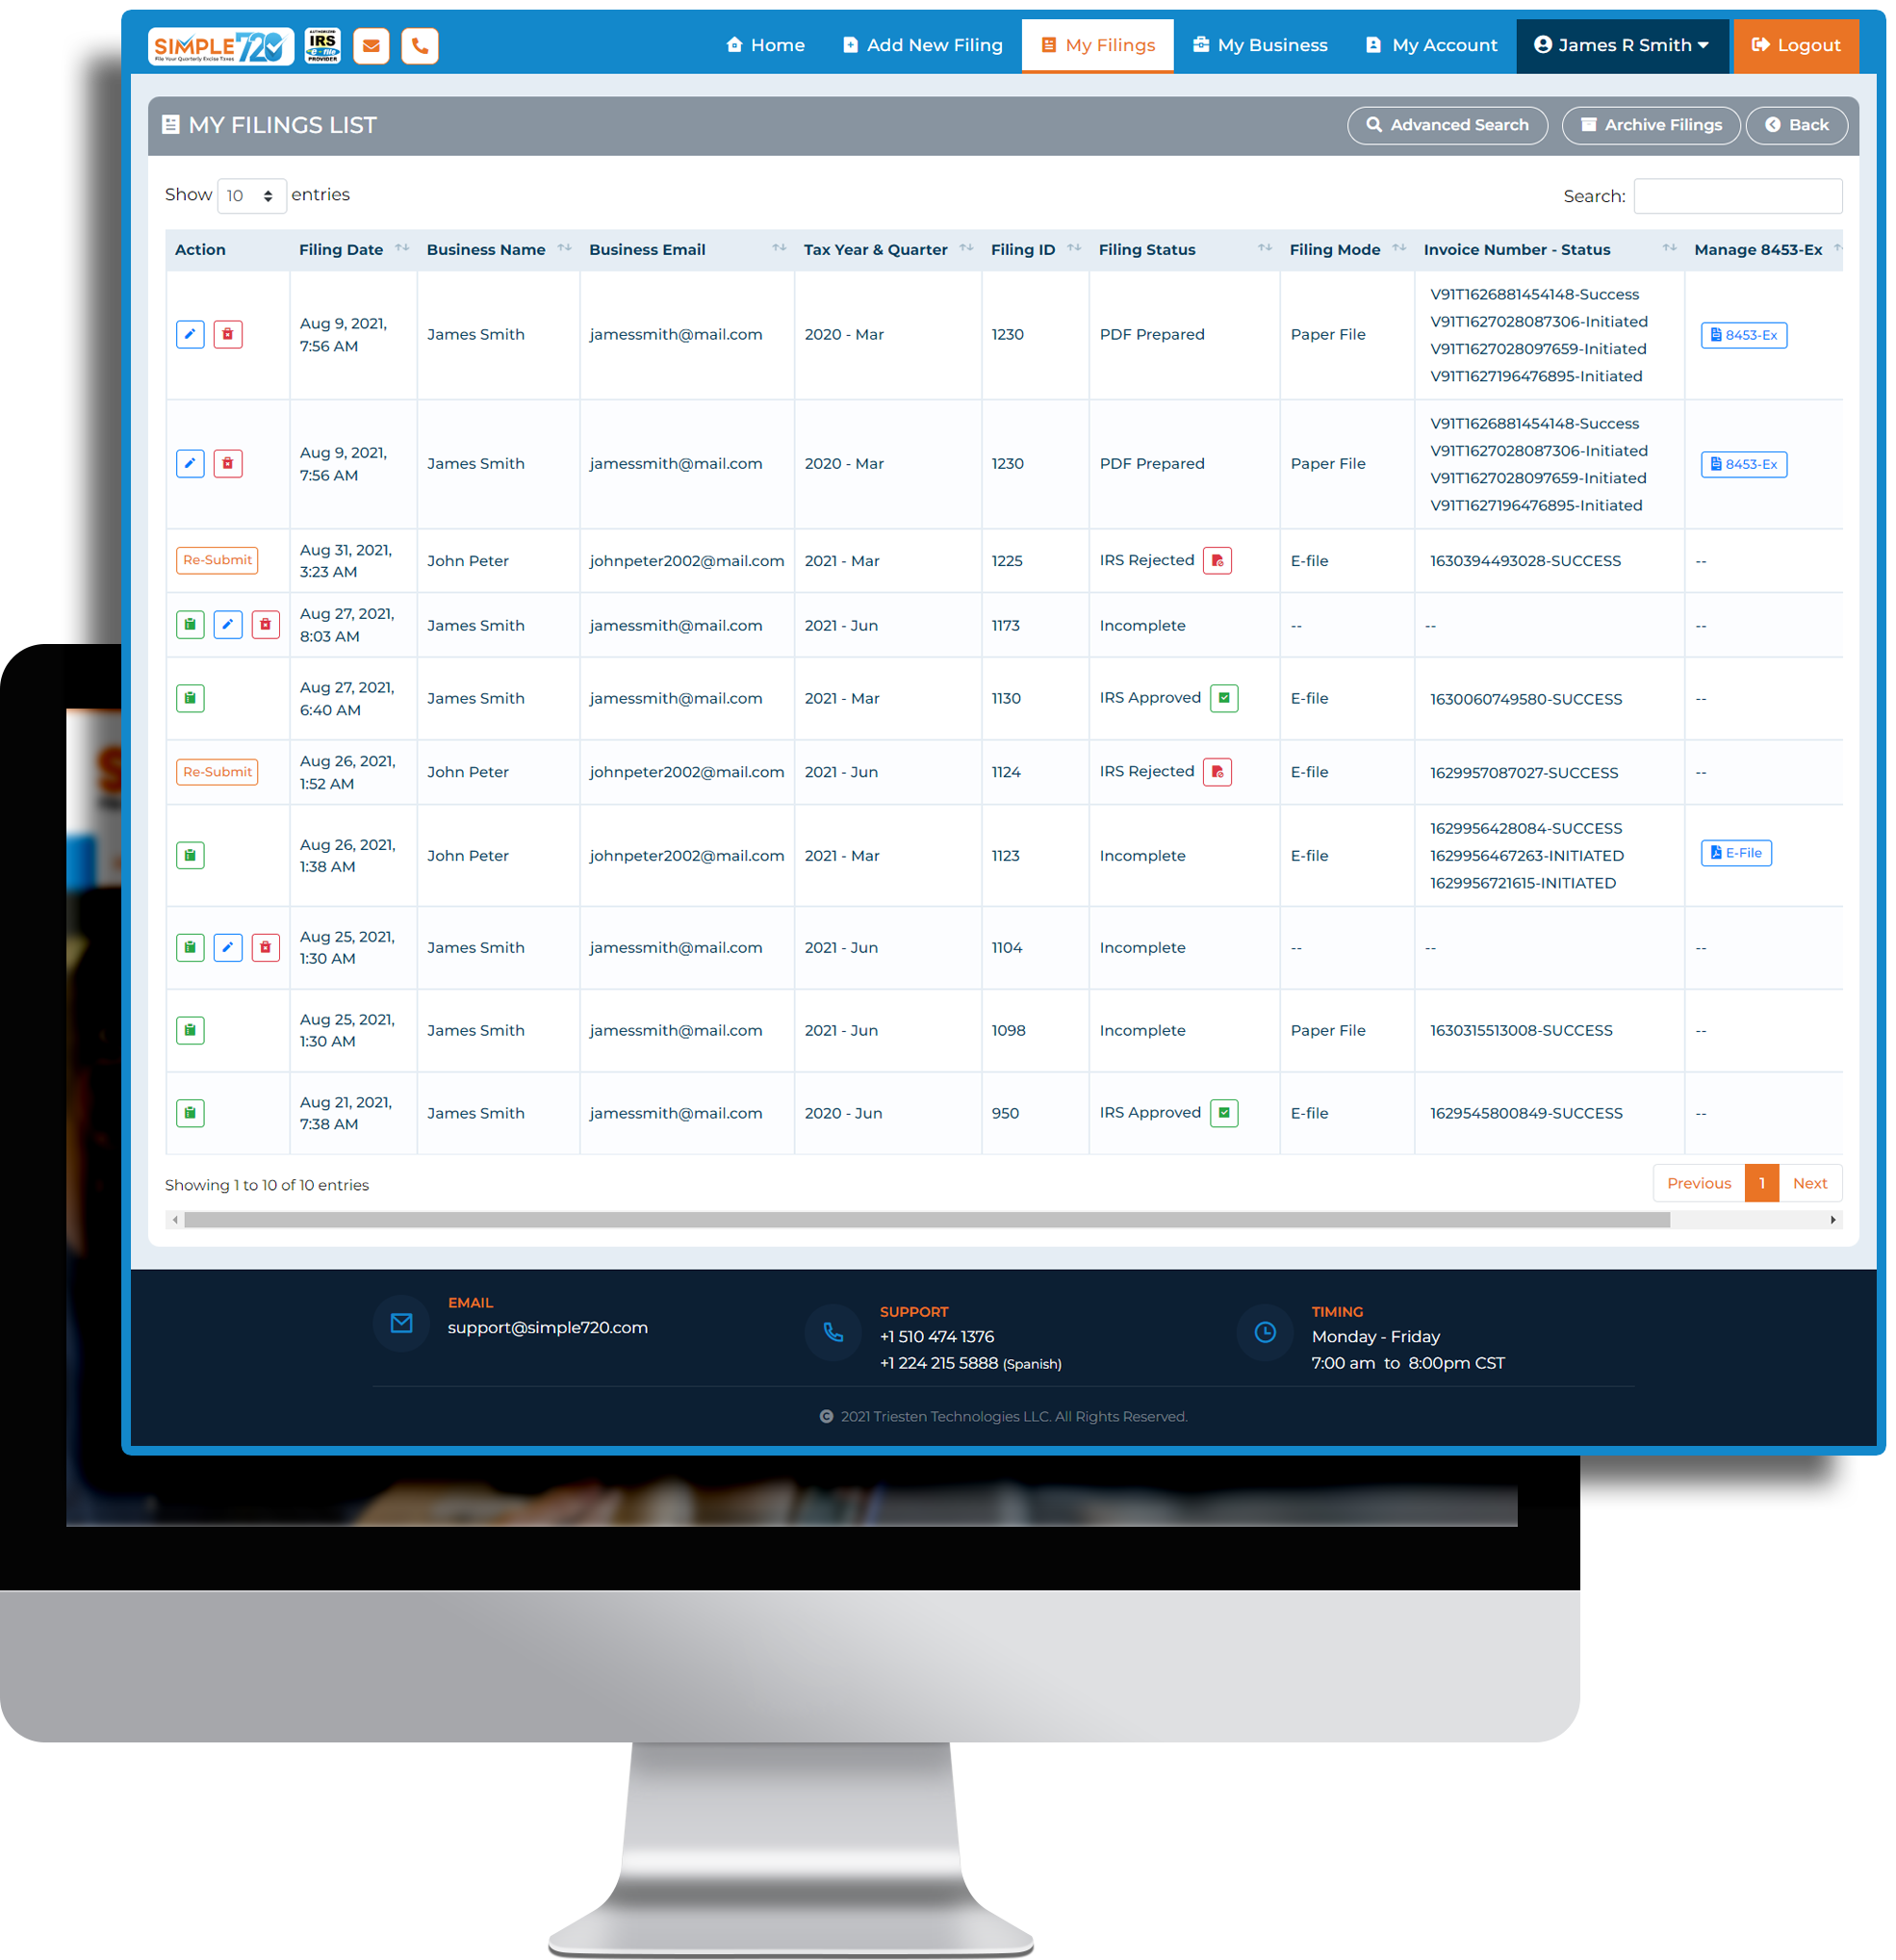This screenshot has width=1896, height=1960.
Task: Select the My Business tab in navigation
Action: click(1265, 43)
